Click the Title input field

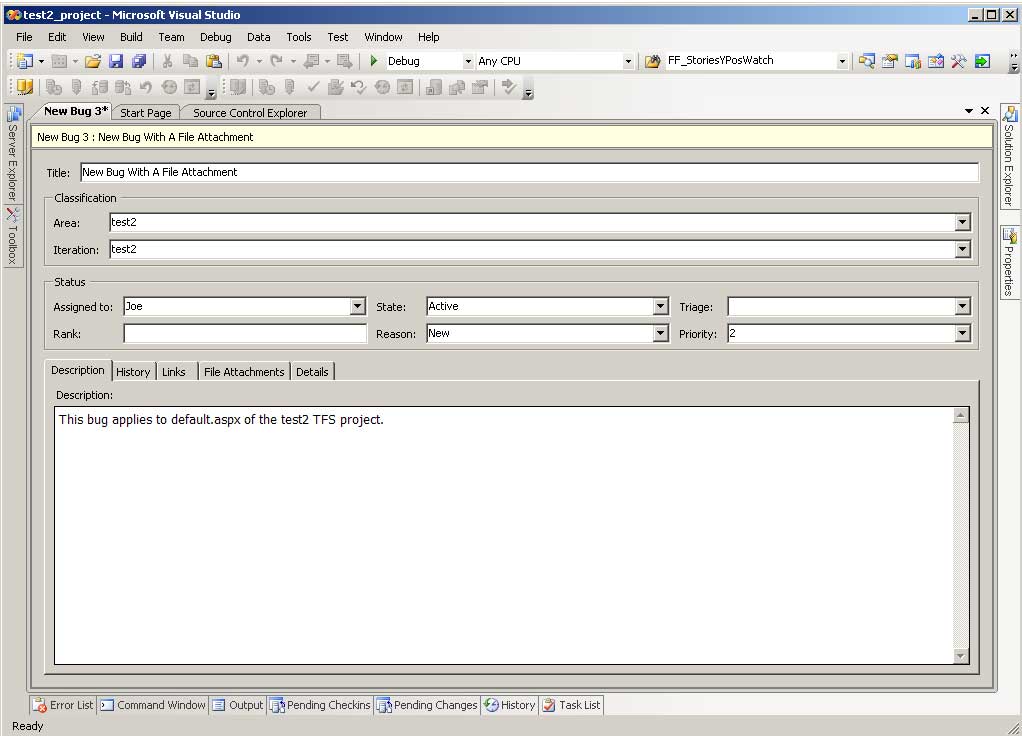[529, 172]
